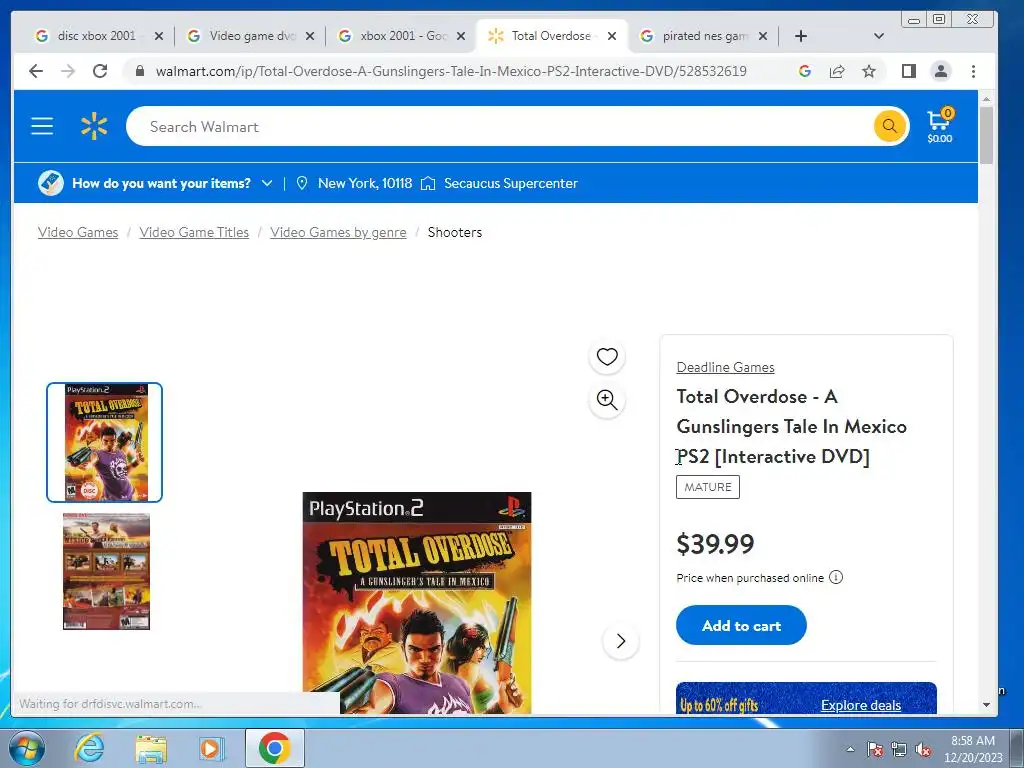Viewport: 1024px width, 768px height.
Task: Click scrollbar down arrow
Action: pos(986,705)
